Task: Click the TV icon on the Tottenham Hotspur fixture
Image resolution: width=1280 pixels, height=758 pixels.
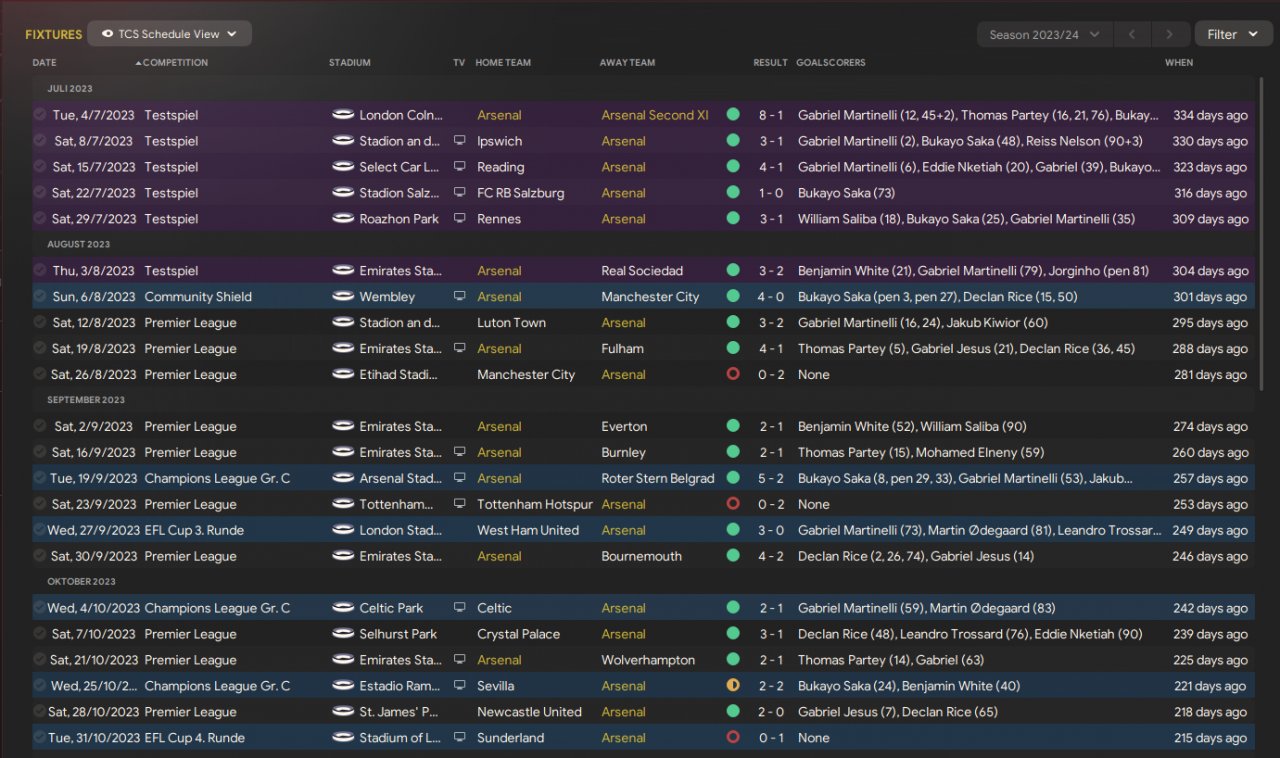Action: (460, 504)
